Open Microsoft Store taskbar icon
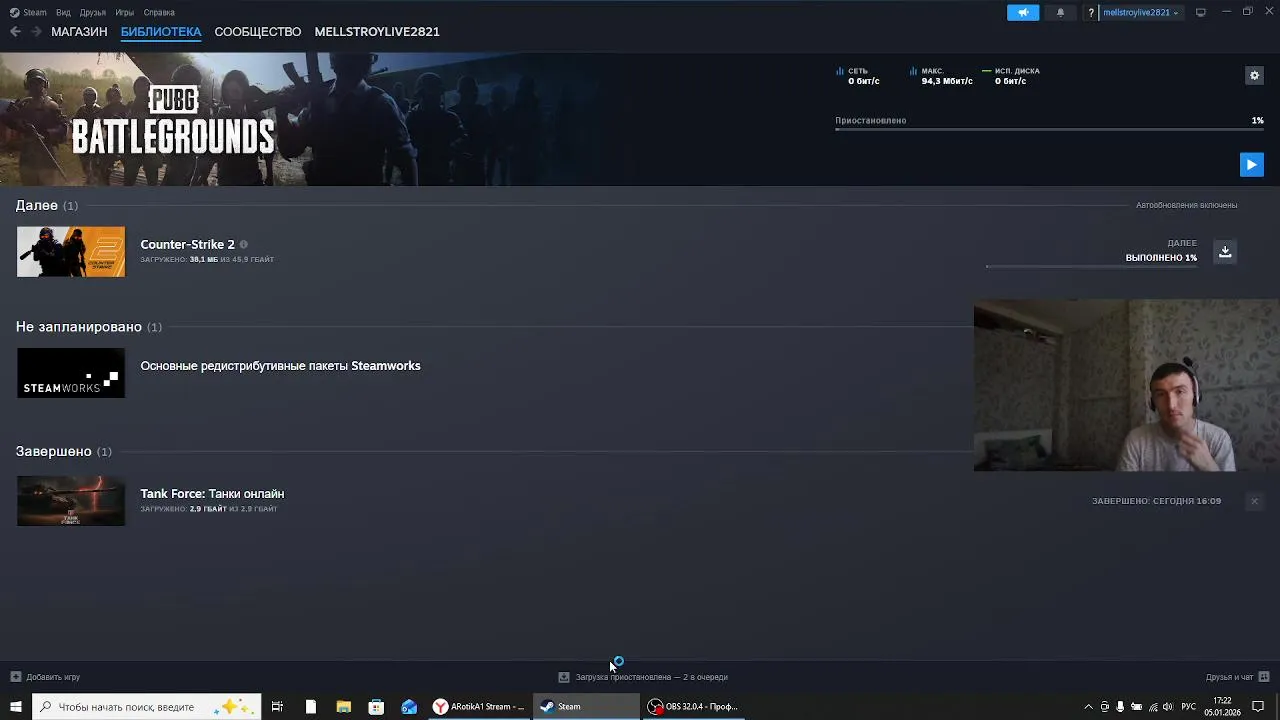 (x=376, y=707)
